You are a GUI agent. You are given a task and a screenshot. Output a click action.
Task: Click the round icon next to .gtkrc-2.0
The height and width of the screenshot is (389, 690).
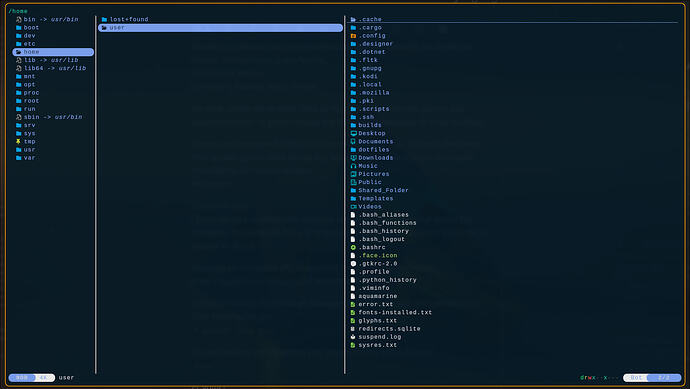pos(353,264)
